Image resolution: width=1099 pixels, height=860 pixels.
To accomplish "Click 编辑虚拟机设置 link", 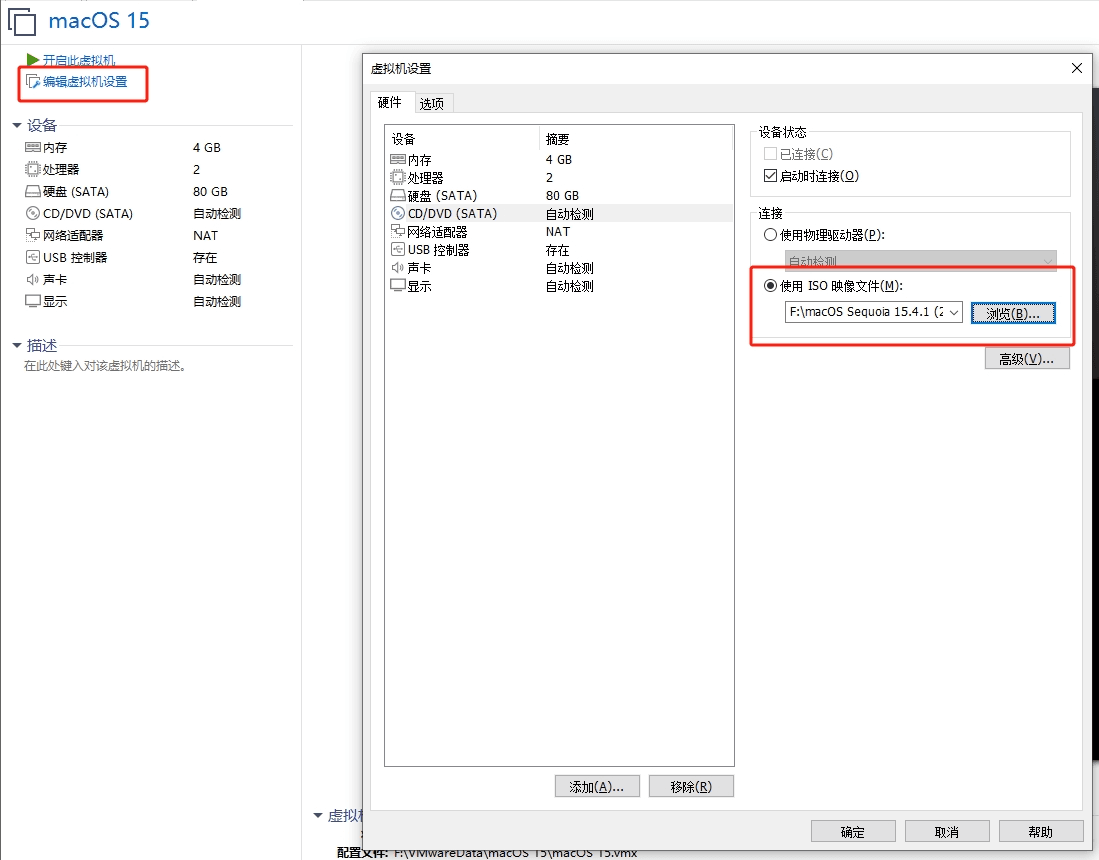I will 86,82.
